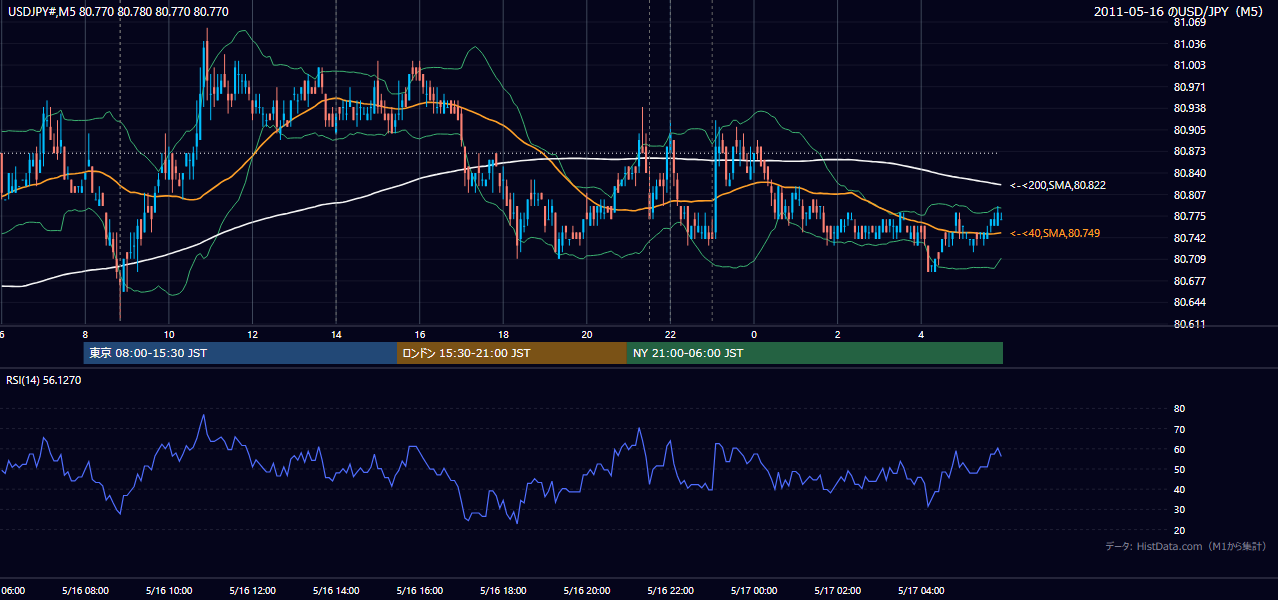Click RSI axis level 20
Image resolution: width=1278 pixels, height=600 pixels.
click(x=1180, y=530)
